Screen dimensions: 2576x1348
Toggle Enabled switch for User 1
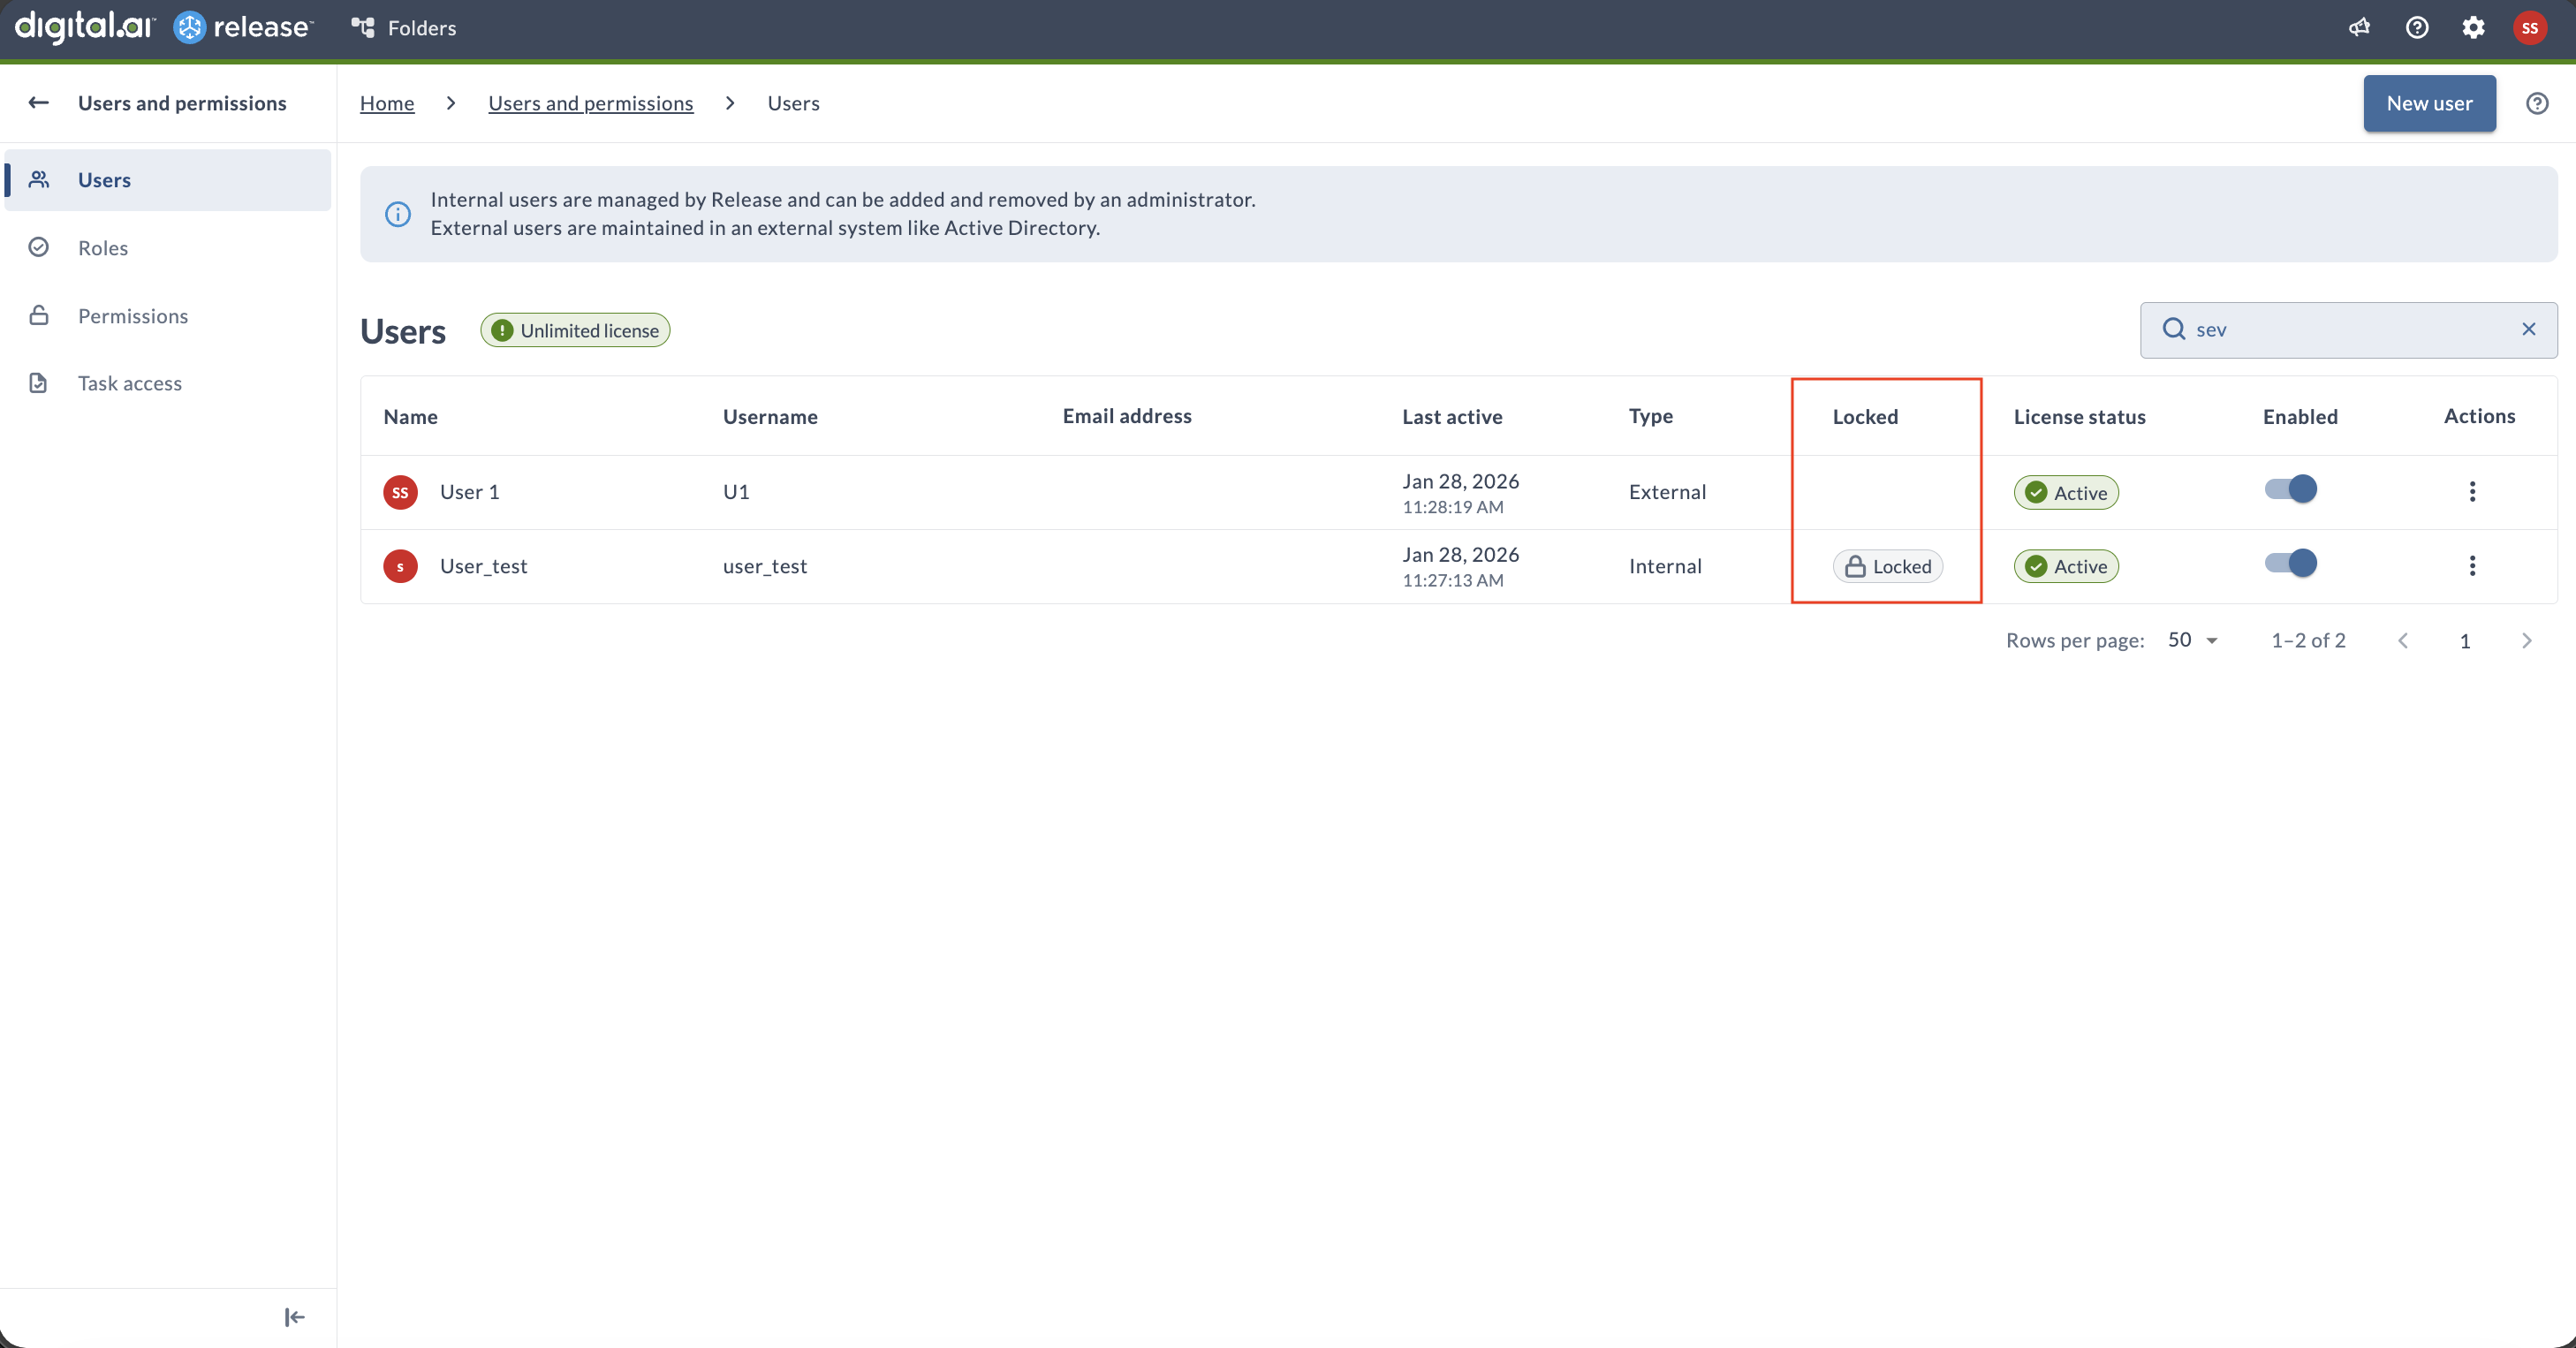(2290, 489)
